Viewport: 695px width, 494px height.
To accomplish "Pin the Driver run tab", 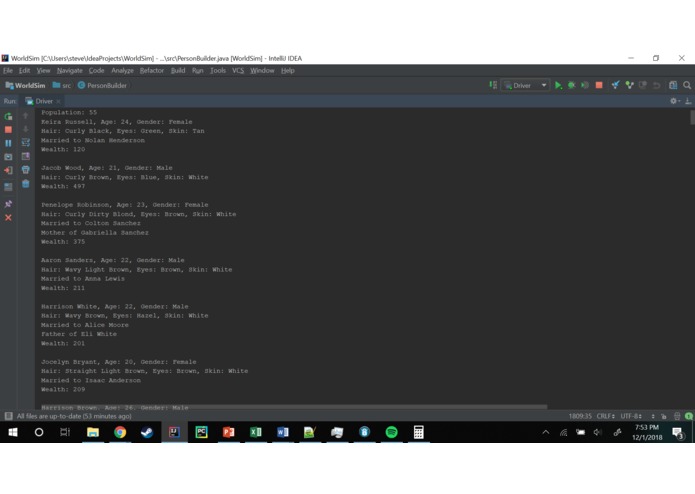I will click(x=8, y=204).
